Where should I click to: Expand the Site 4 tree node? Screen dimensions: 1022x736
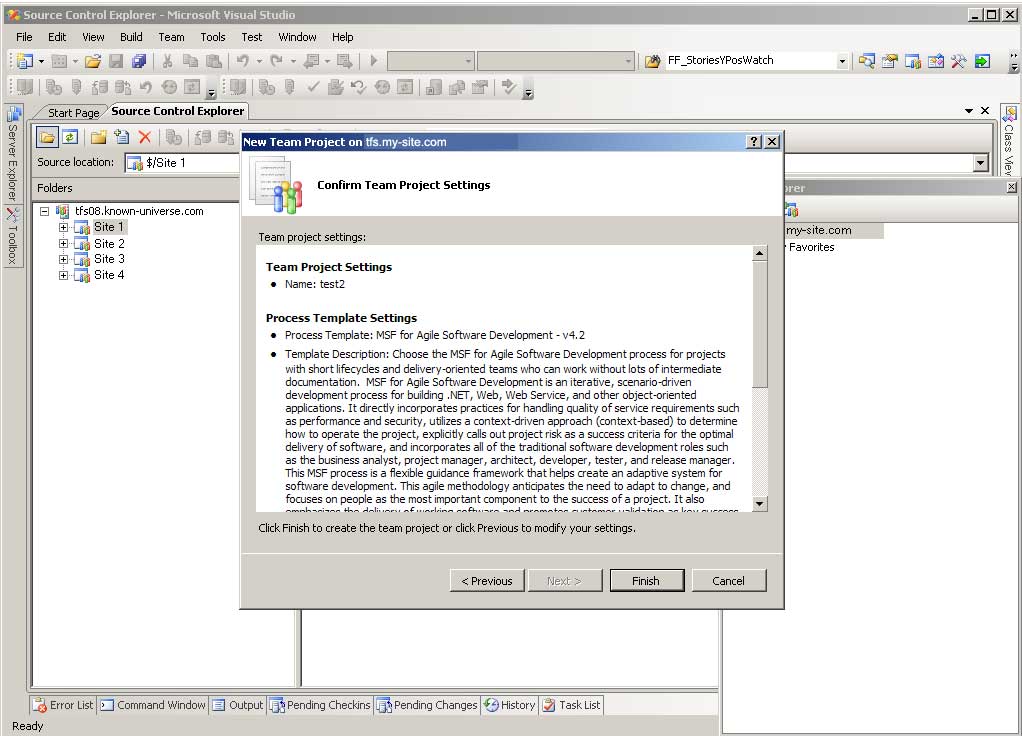[x=63, y=276]
